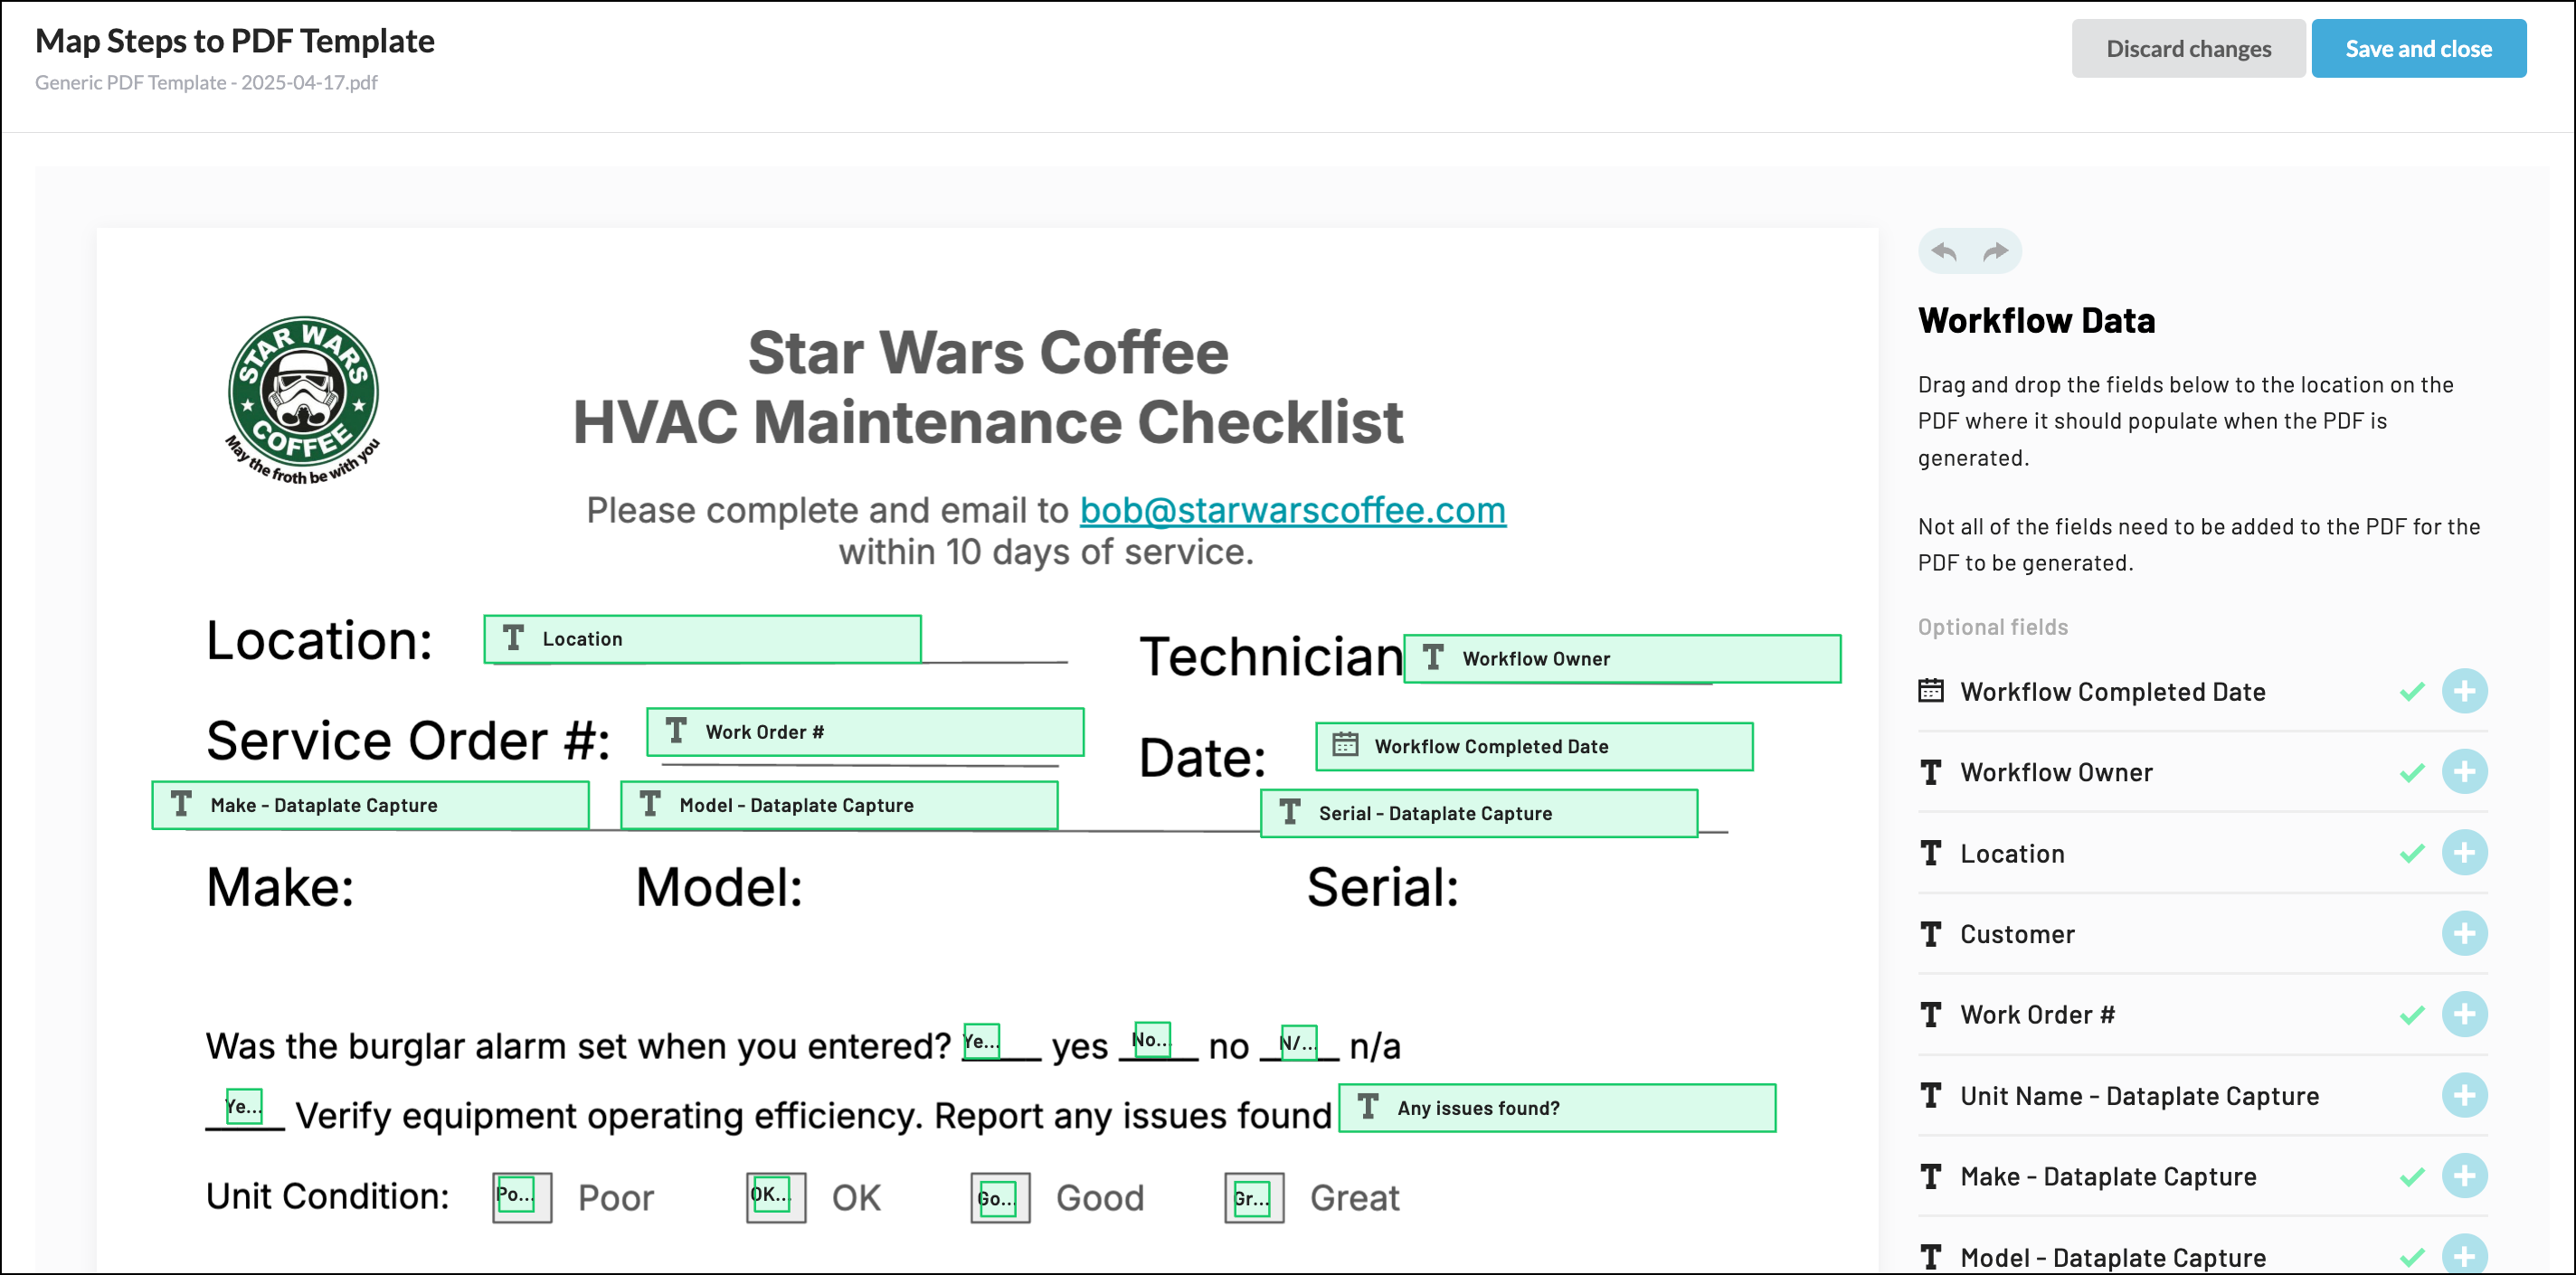Click filename 'Generic PDF Template - 2025-04-17.pdf'
Image resolution: width=2576 pixels, height=1275 pixels.
pyautogui.click(x=206, y=83)
